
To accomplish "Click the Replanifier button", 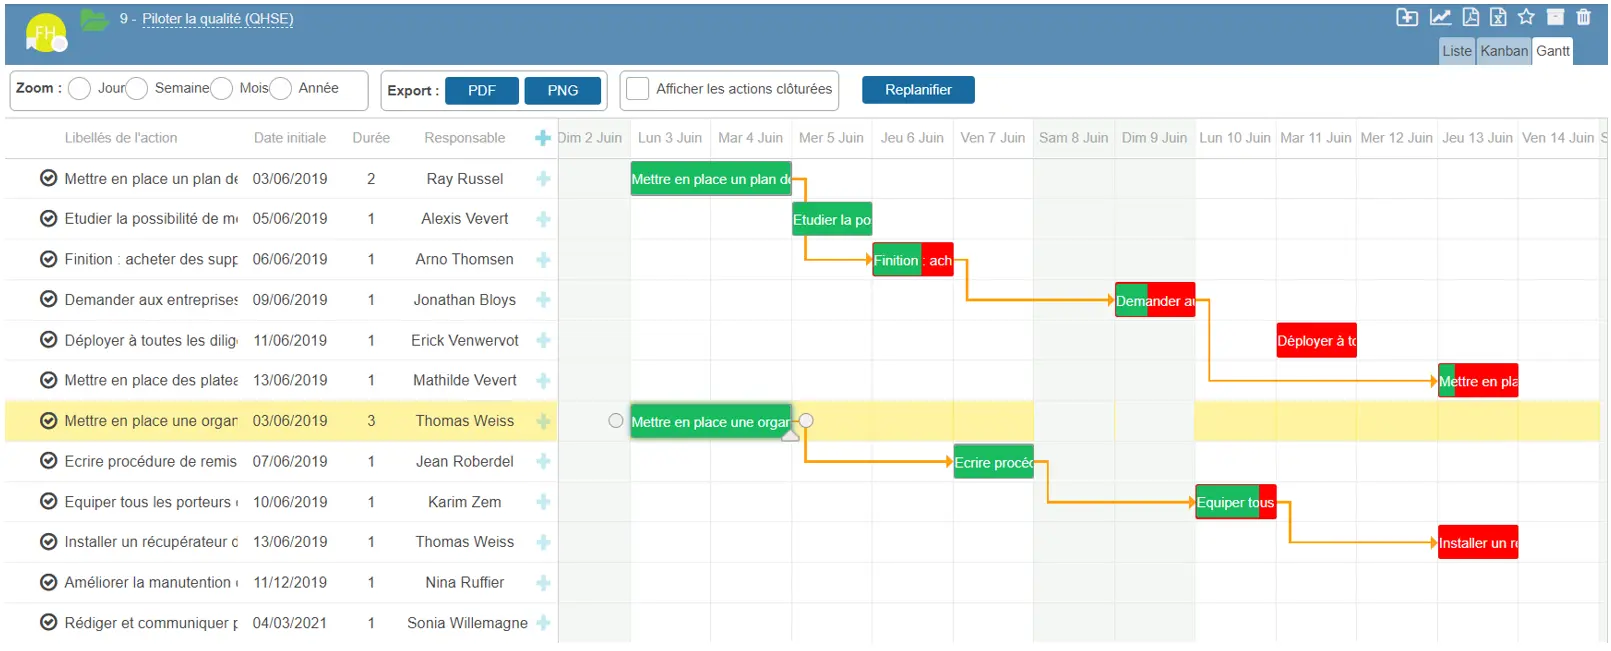I will (x=917, y=90).
